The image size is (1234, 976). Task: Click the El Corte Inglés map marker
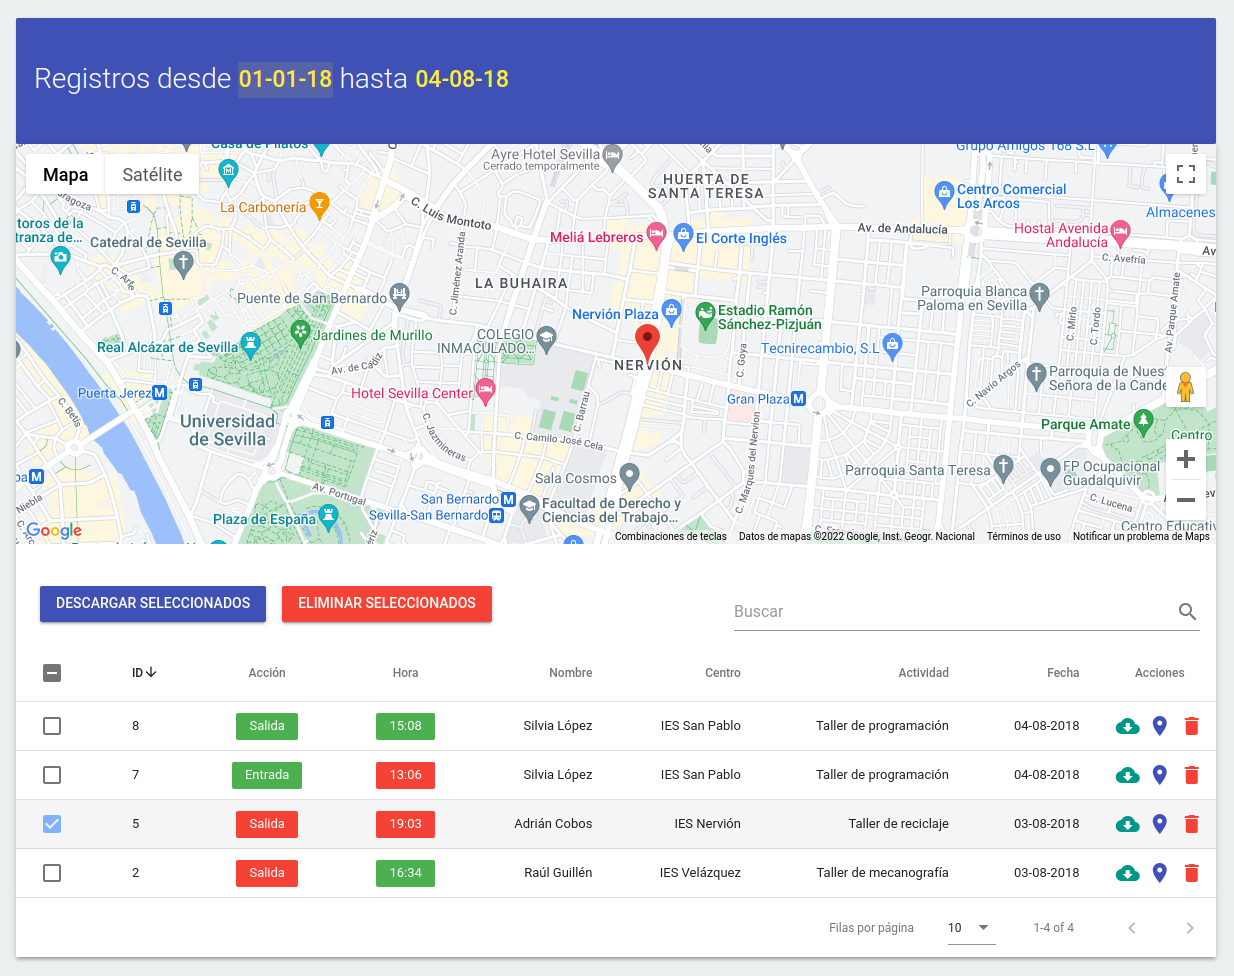point(683,235)
